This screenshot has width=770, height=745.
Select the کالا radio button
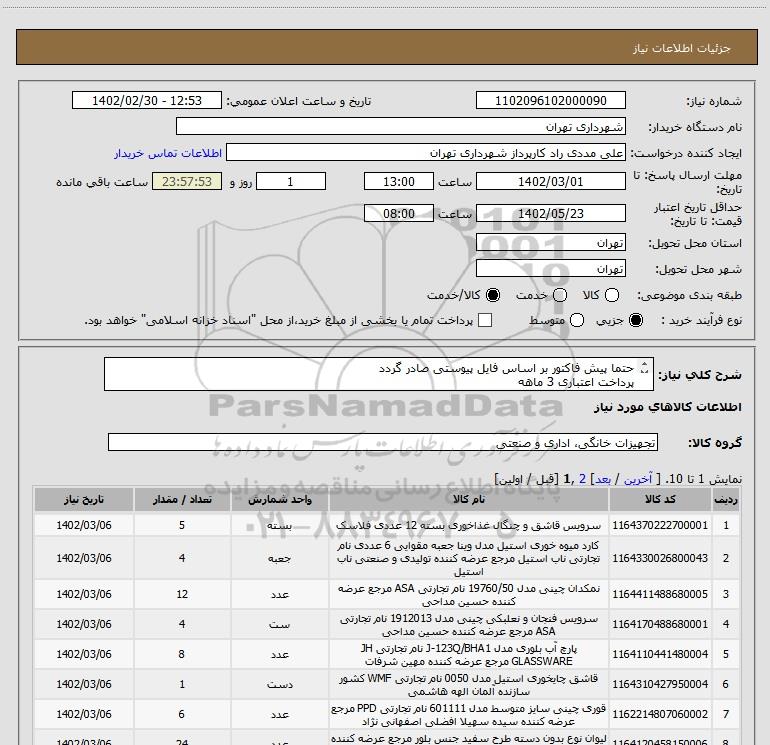pyautogui.click(x=612, y=295)
